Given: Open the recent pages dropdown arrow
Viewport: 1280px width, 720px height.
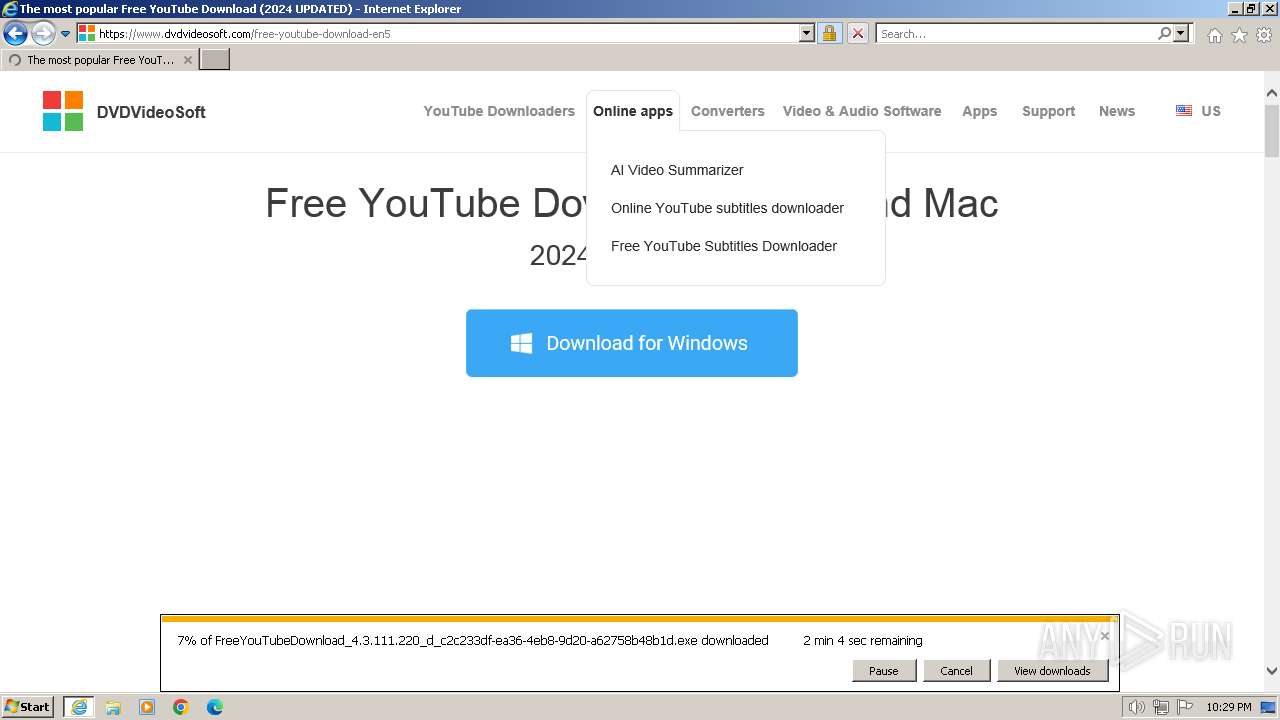Looking at the screenshot, I should (x=66, y=33).
